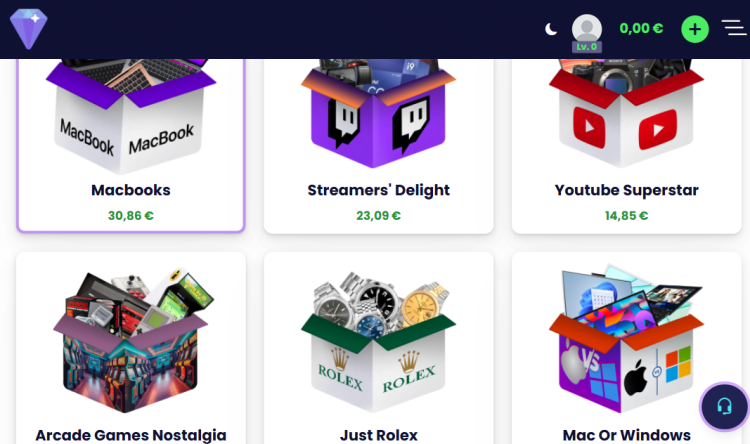The height and width of the screenshot is (444, 750).
Task: Click the Macbooks title link
Action: (131, 190)
